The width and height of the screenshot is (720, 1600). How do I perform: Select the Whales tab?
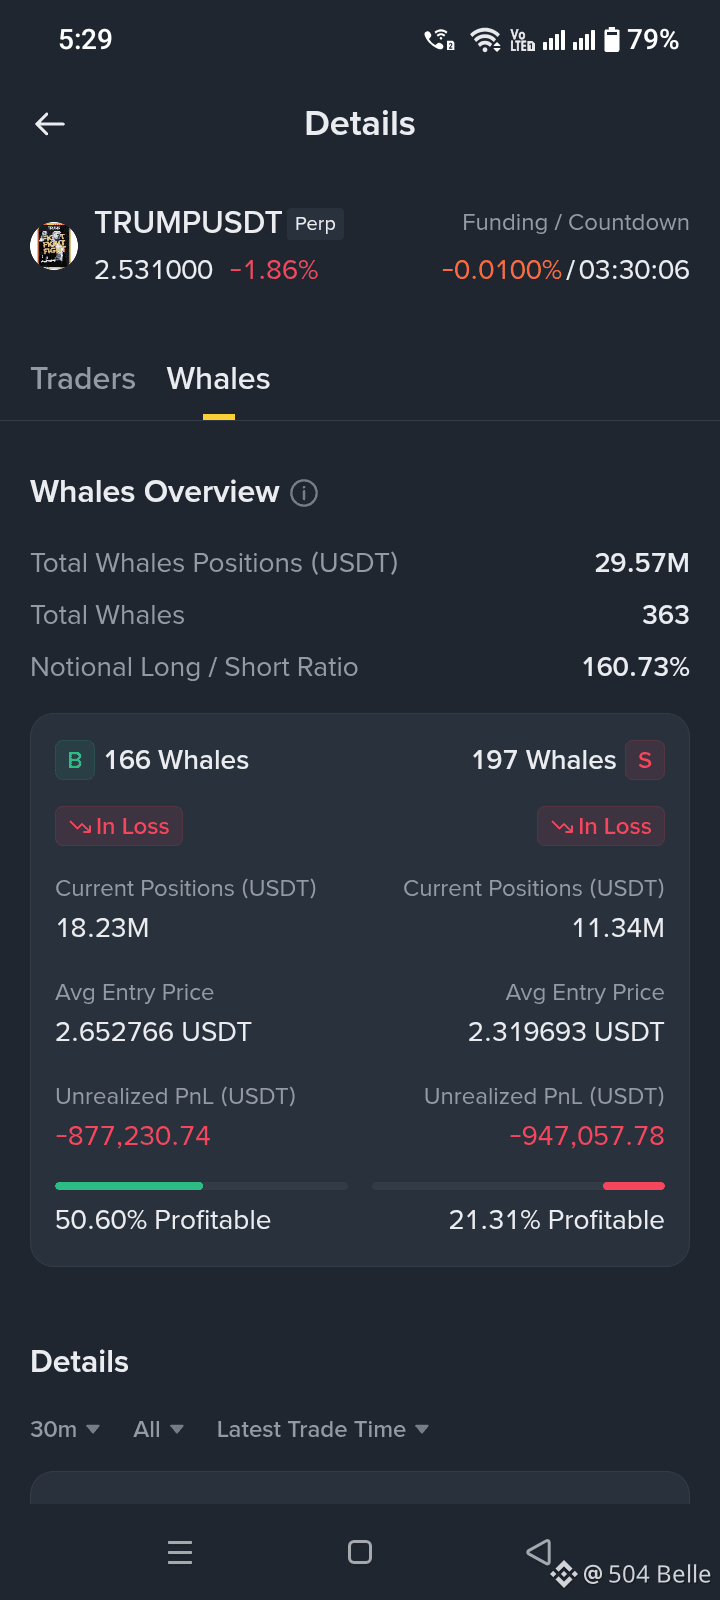click(x=218, y=379)
